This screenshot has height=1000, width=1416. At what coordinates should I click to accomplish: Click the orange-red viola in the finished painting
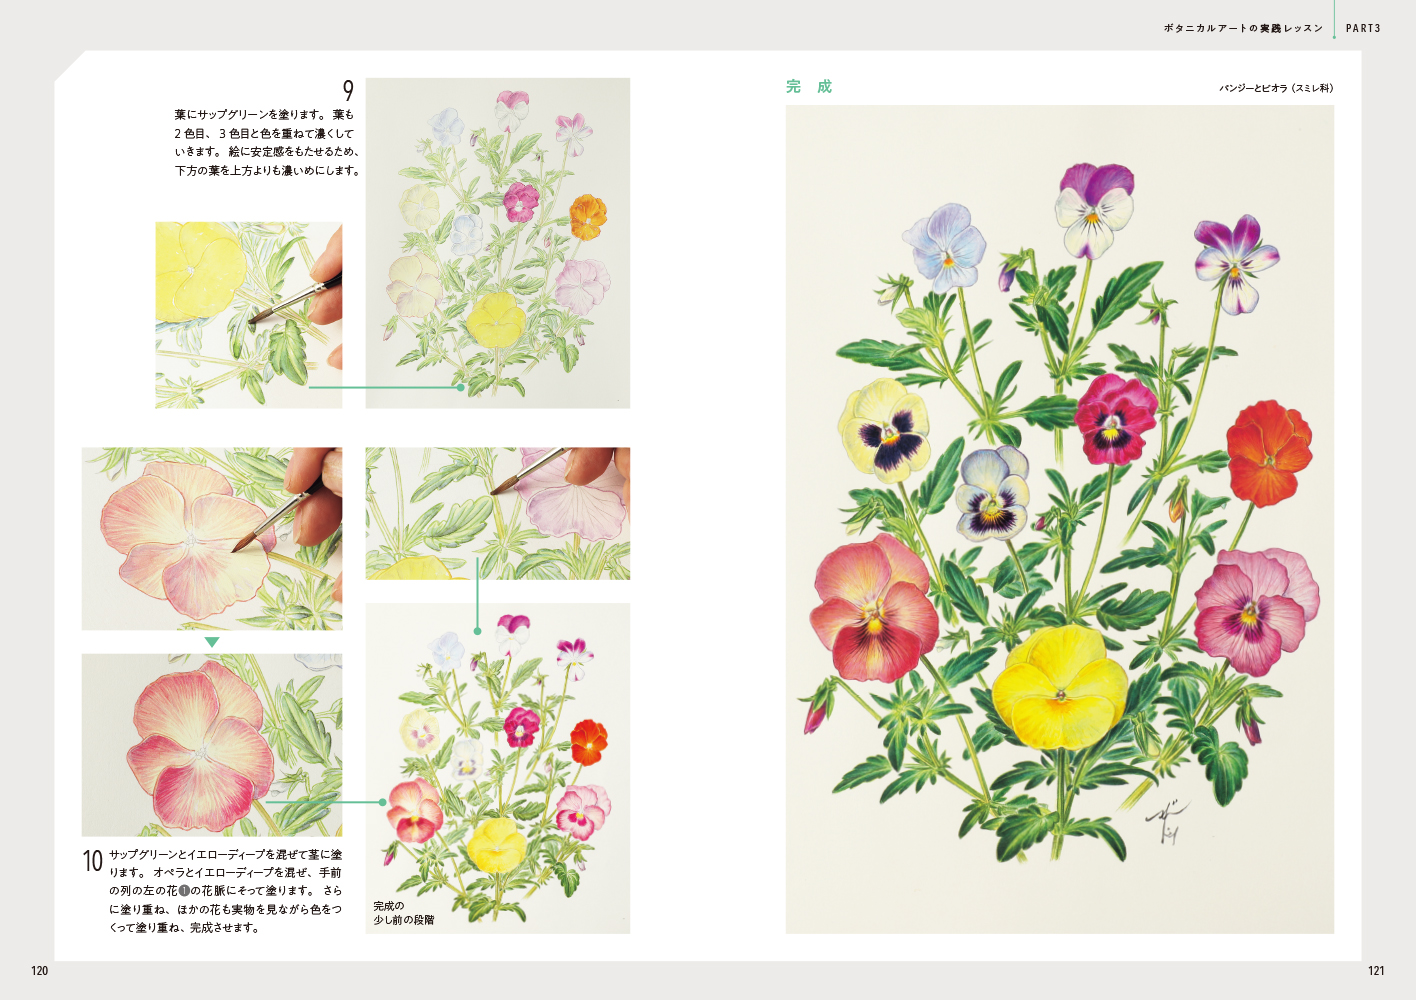[x=1268, y=452]
